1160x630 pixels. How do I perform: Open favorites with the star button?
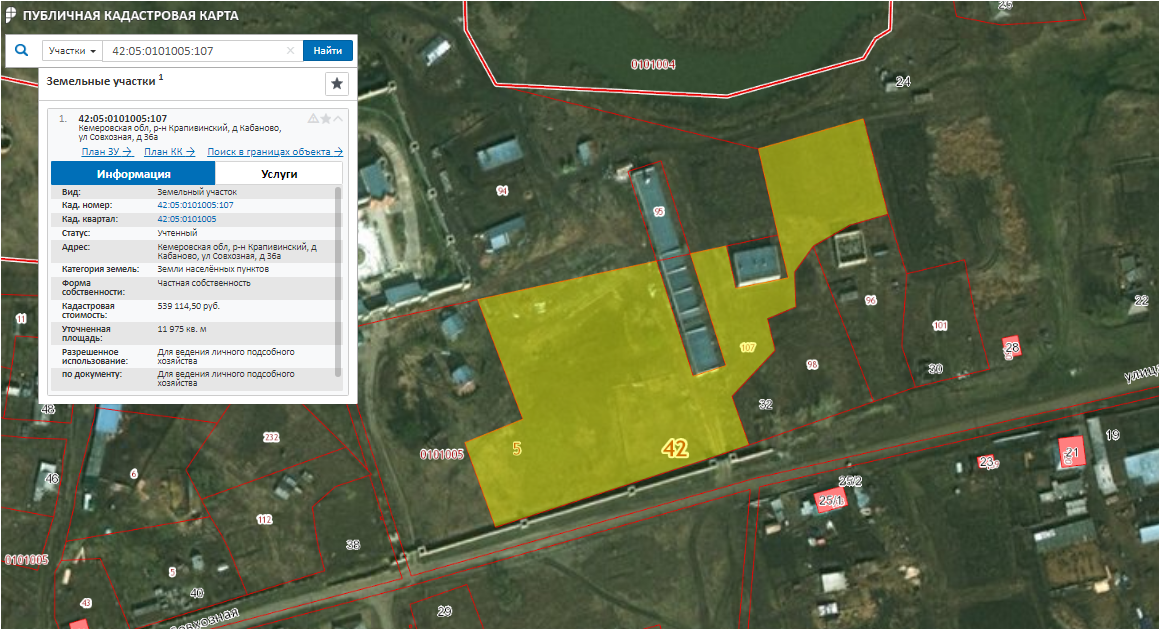point(337,83)
